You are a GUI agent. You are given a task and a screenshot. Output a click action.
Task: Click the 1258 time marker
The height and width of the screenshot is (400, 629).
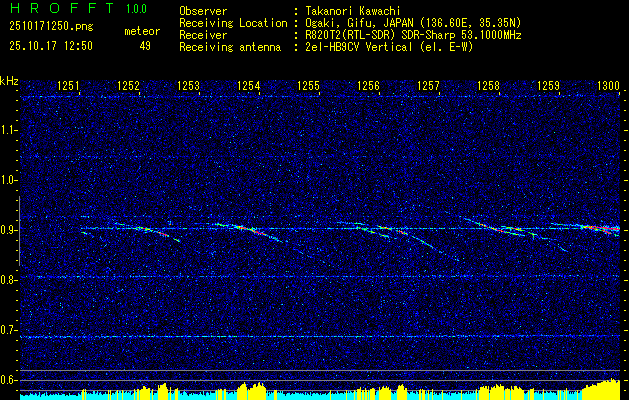tap(489, 87)
